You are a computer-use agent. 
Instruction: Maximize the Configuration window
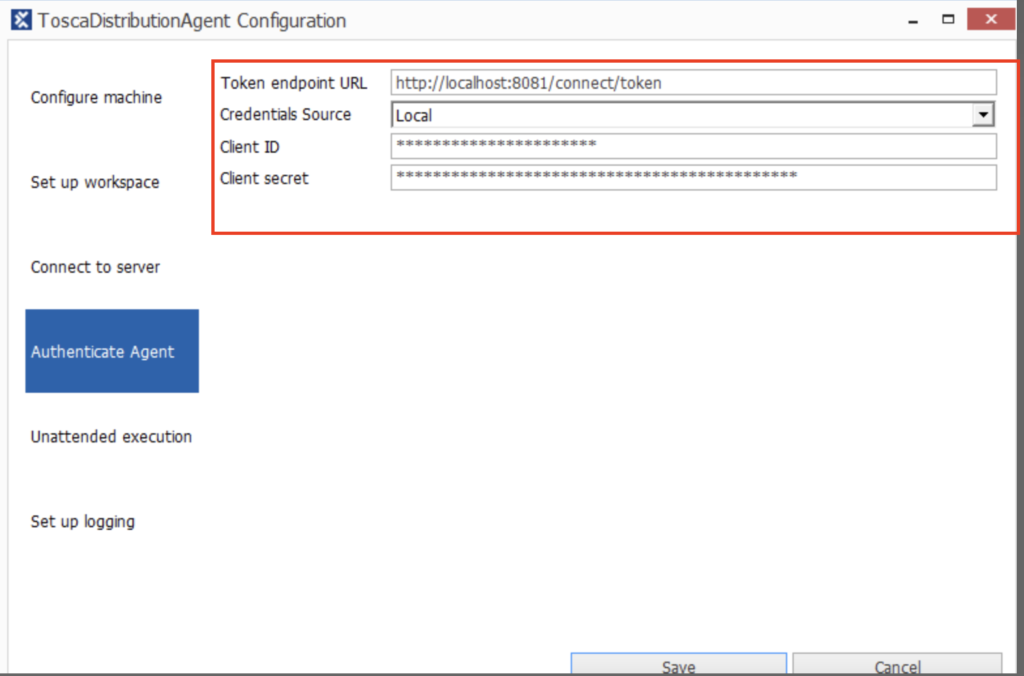(948, 20)
